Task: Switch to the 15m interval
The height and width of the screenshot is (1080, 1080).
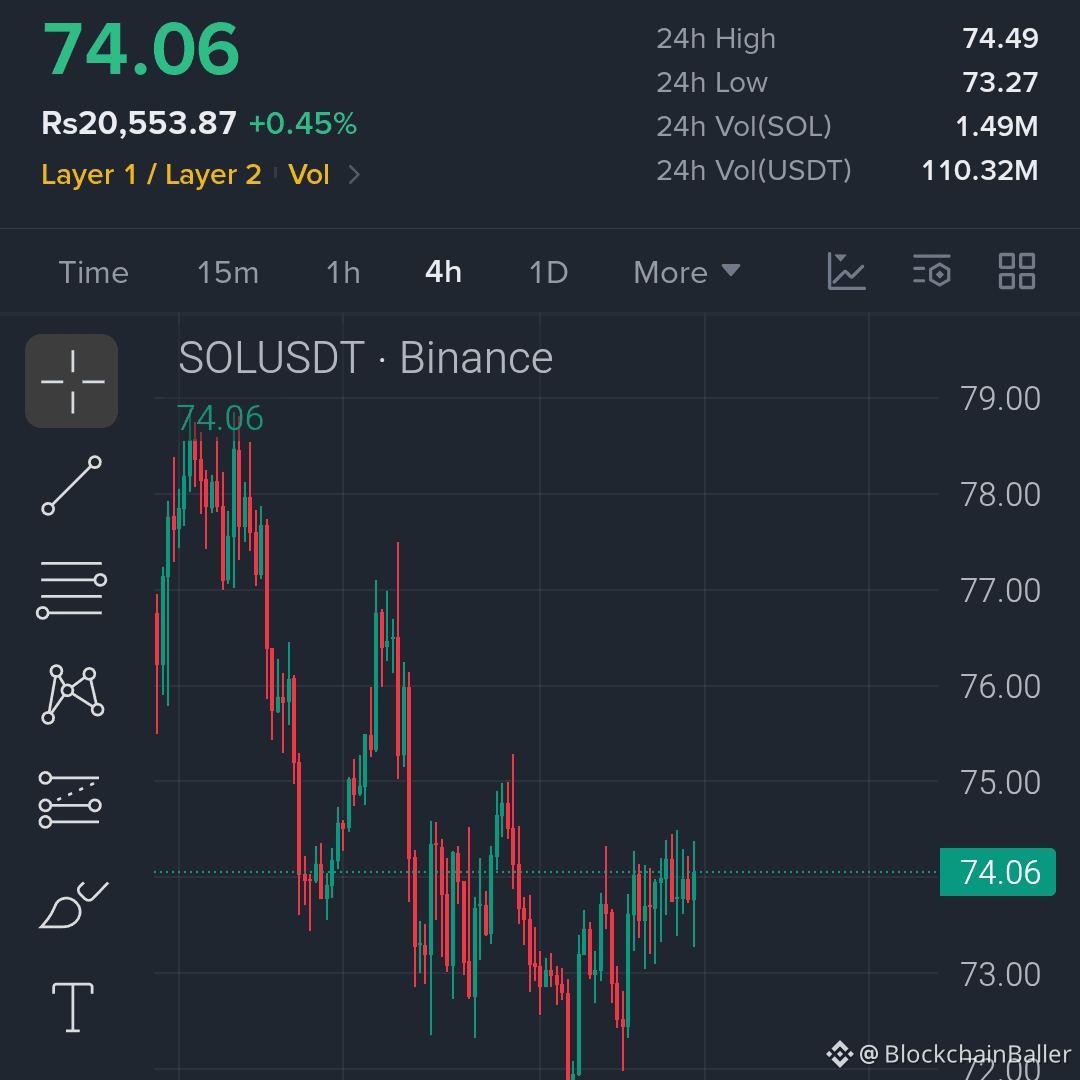Action: click(x=228, y=273)
